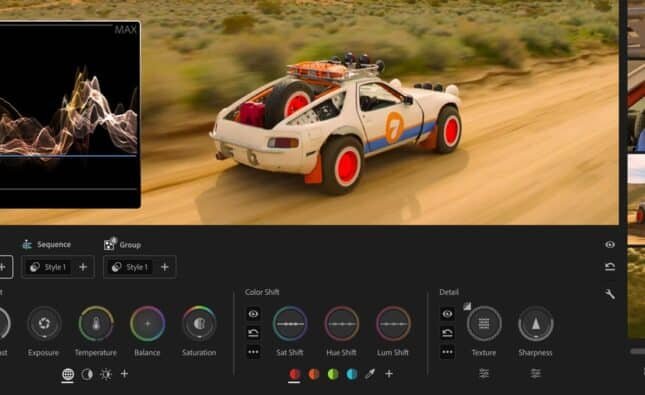Image resolution: width=645 pixels, height=395 pixels.
Task: Click the car in main preview
Action: pos(336,123)
